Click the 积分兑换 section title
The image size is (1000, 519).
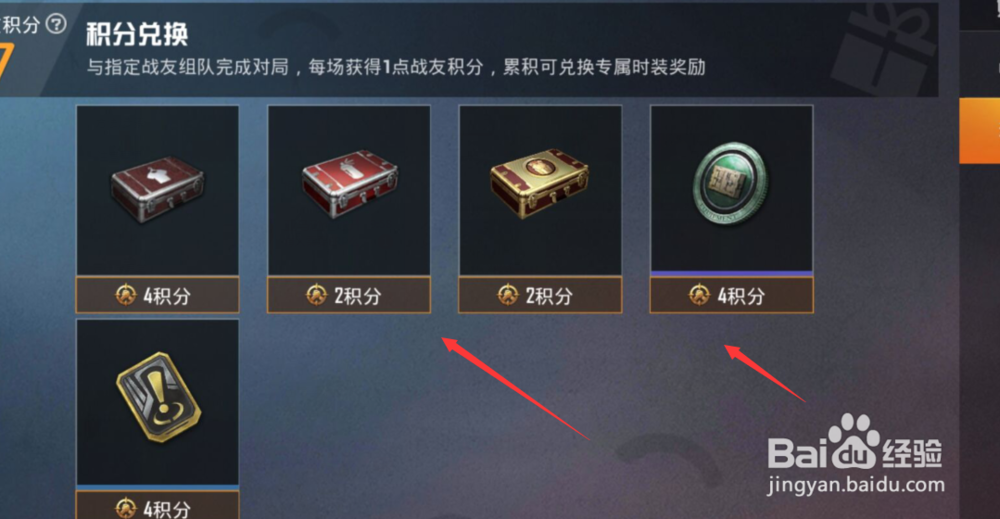137,34
